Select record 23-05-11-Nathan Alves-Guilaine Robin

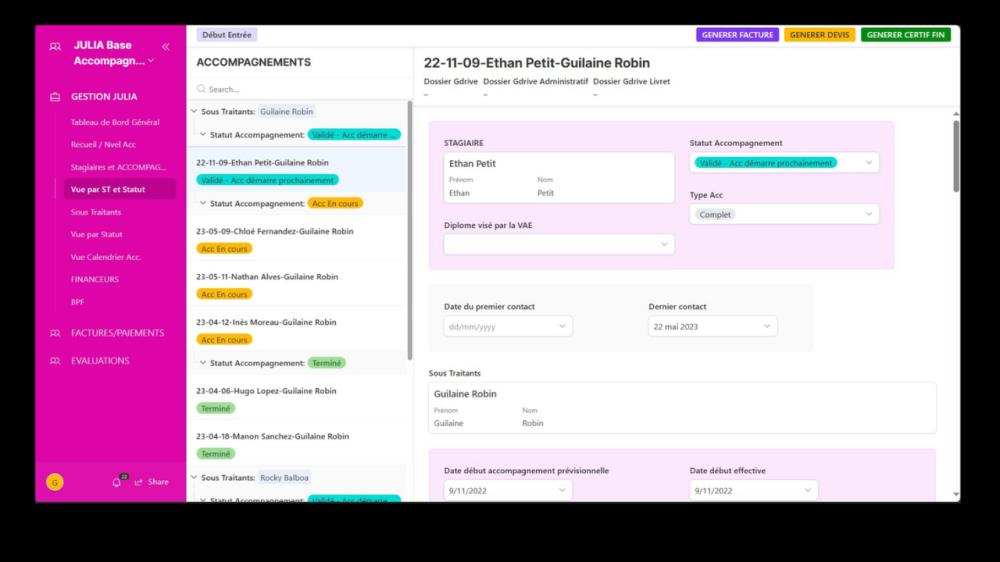[297, 285]
